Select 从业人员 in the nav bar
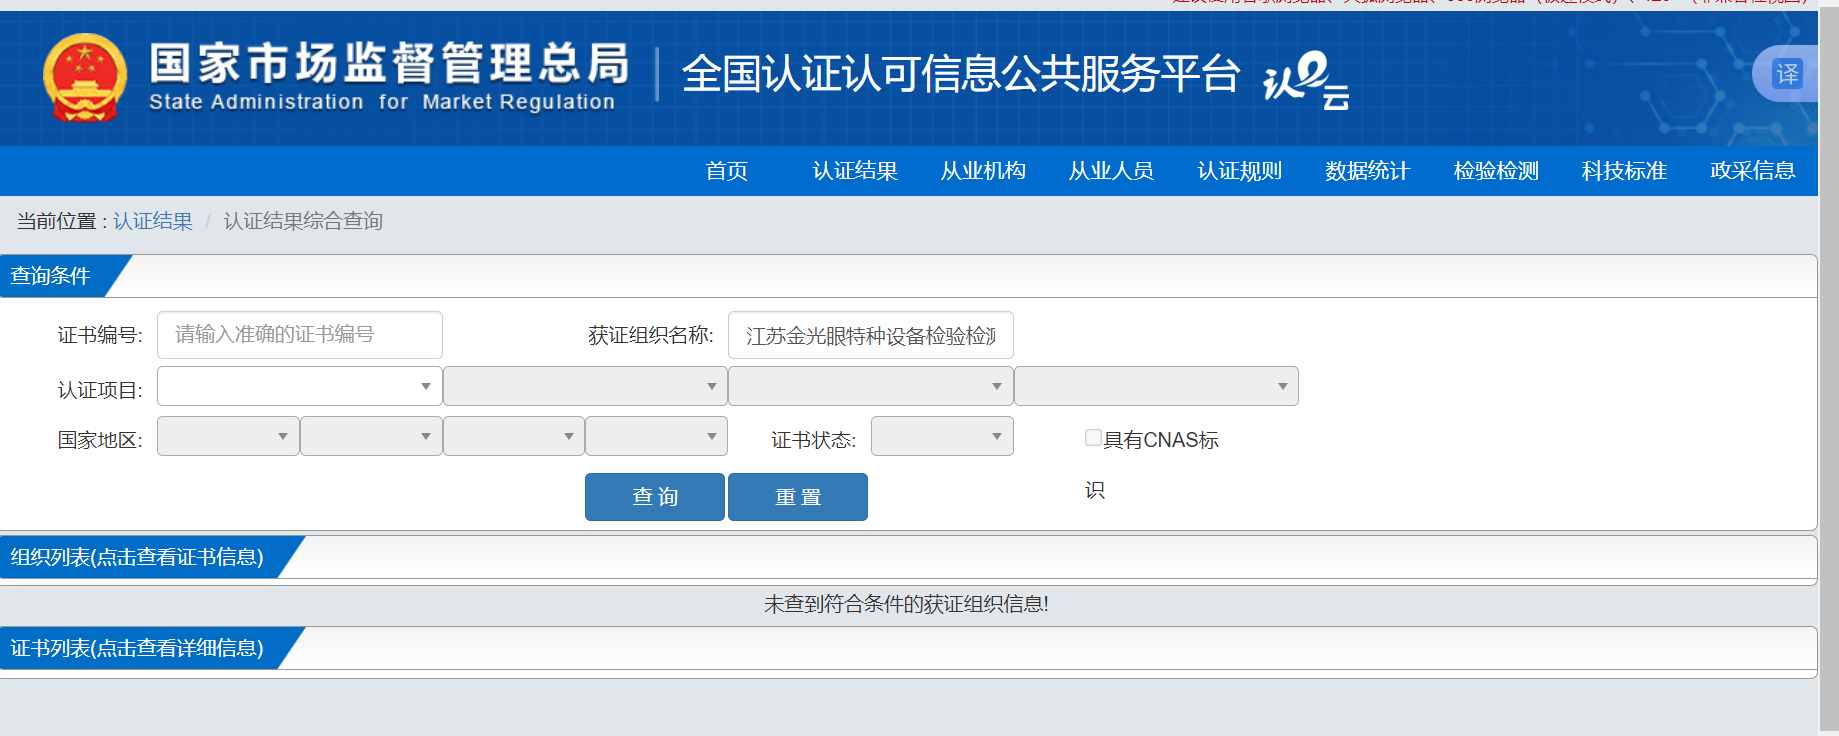Screen dimensions: 1839x736 tap(1111, 171)
